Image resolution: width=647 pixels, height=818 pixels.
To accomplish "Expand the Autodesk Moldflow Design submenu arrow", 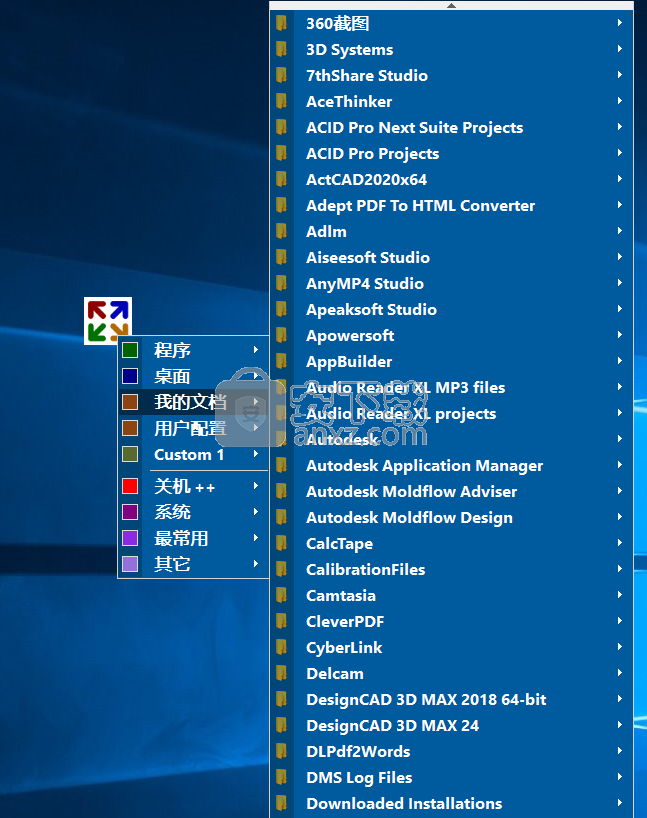I will (619, 516).
